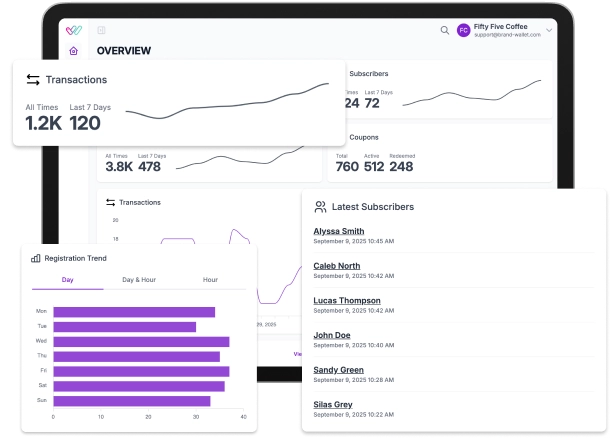616x441 pixels.
Task: Select the Day & Hour tab
Action: click(x=138, y=280)
